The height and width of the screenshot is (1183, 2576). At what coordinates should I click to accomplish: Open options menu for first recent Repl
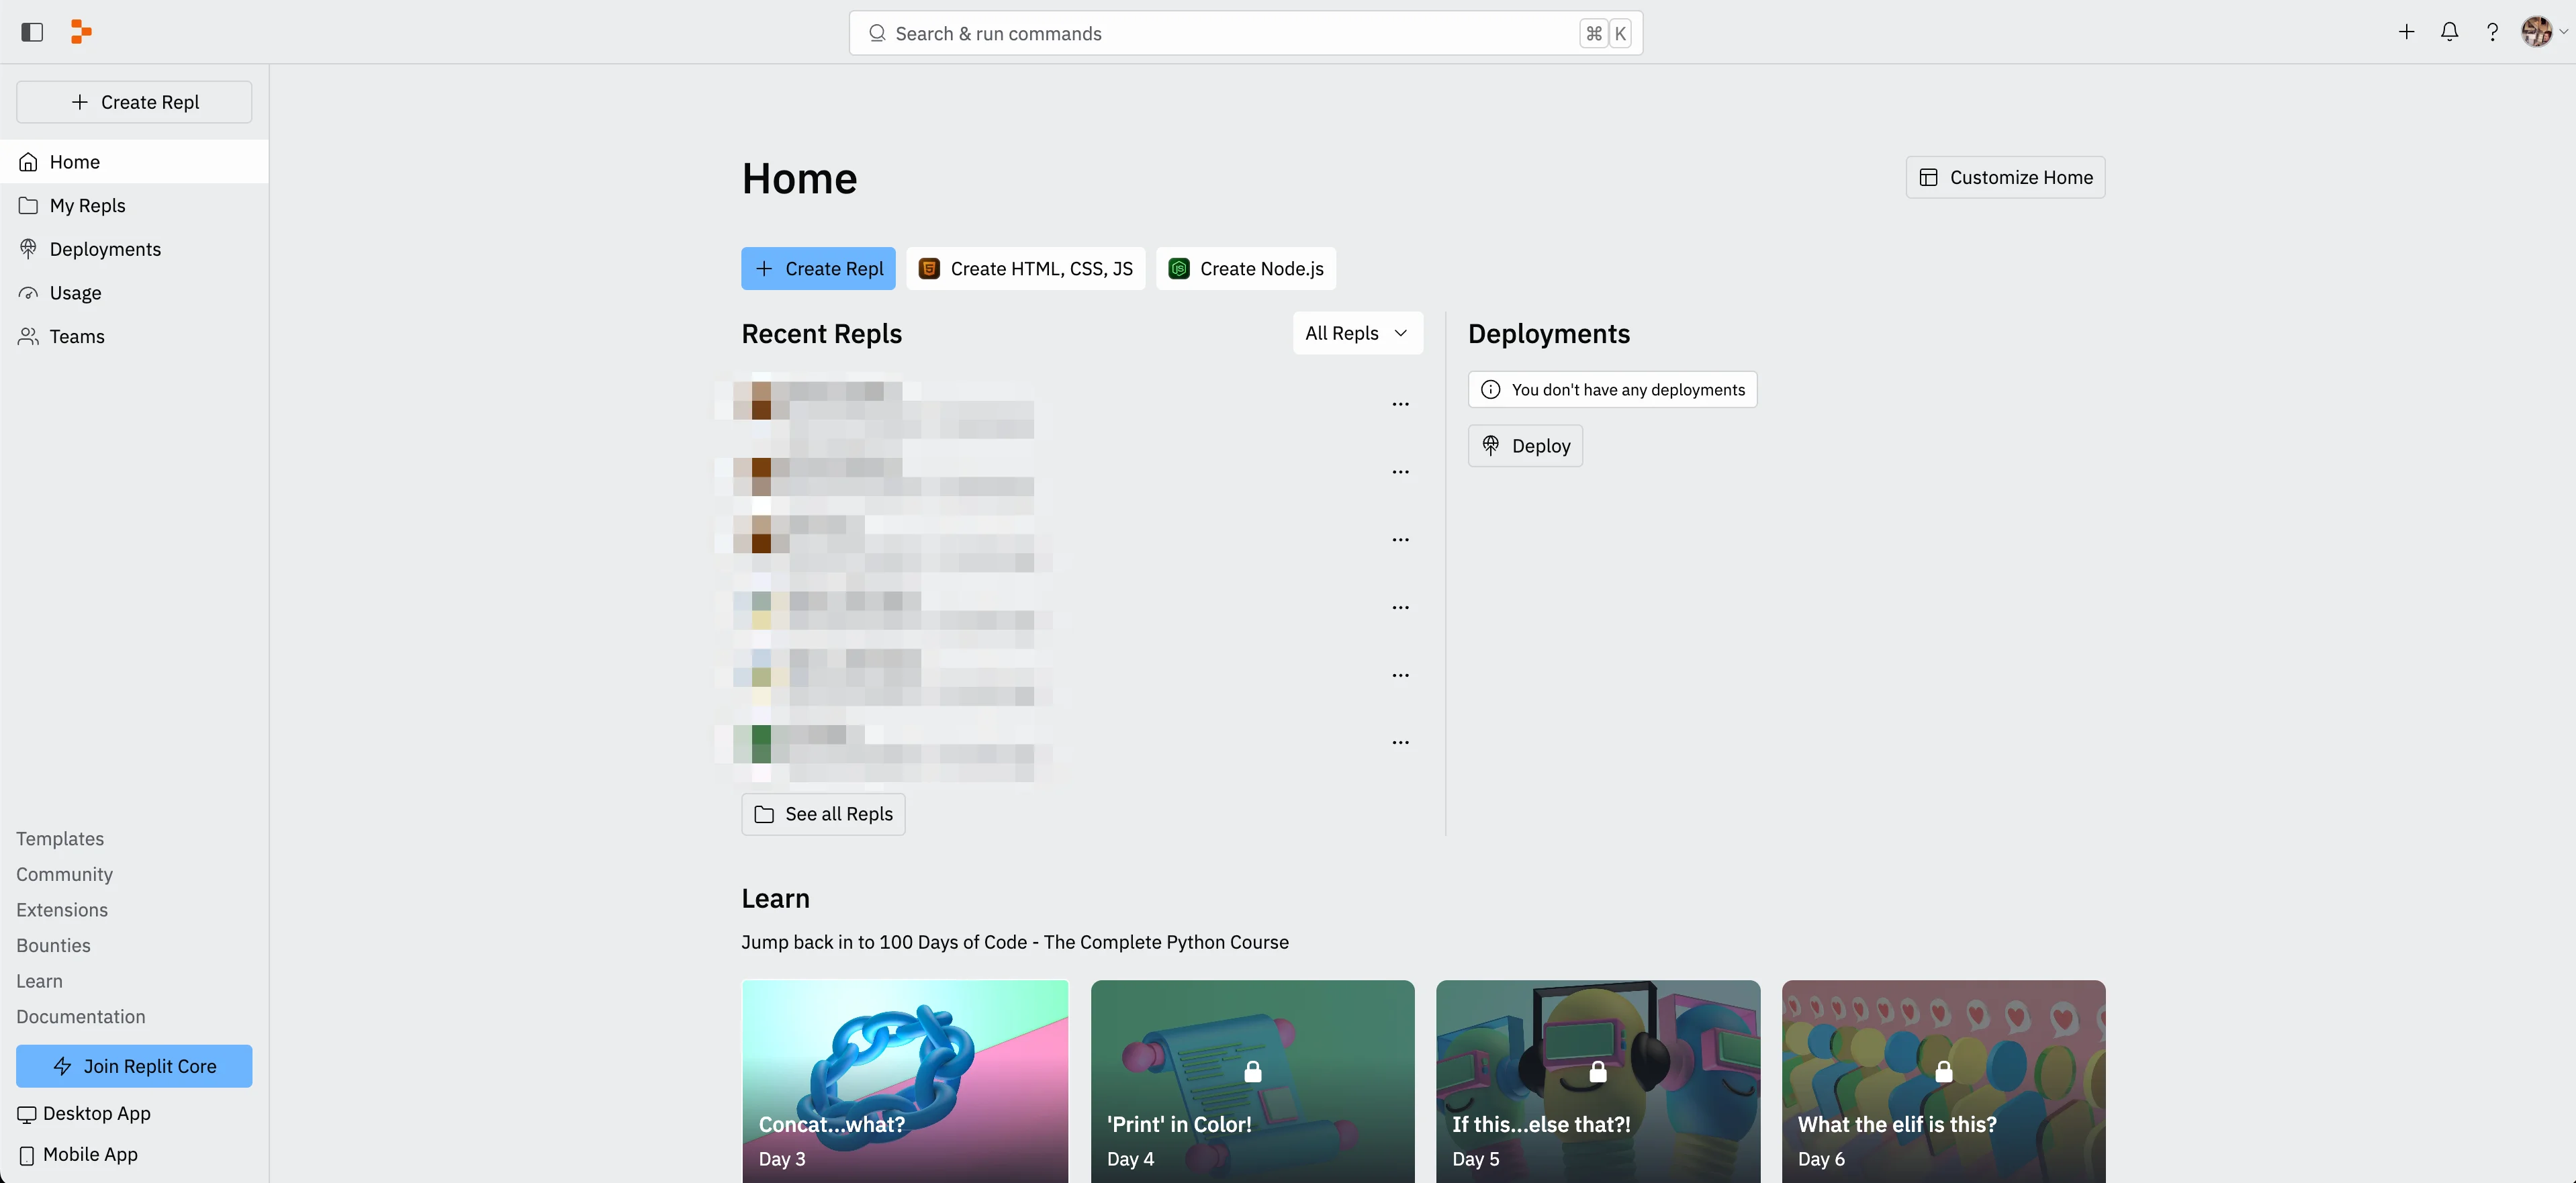[1400, 404]
